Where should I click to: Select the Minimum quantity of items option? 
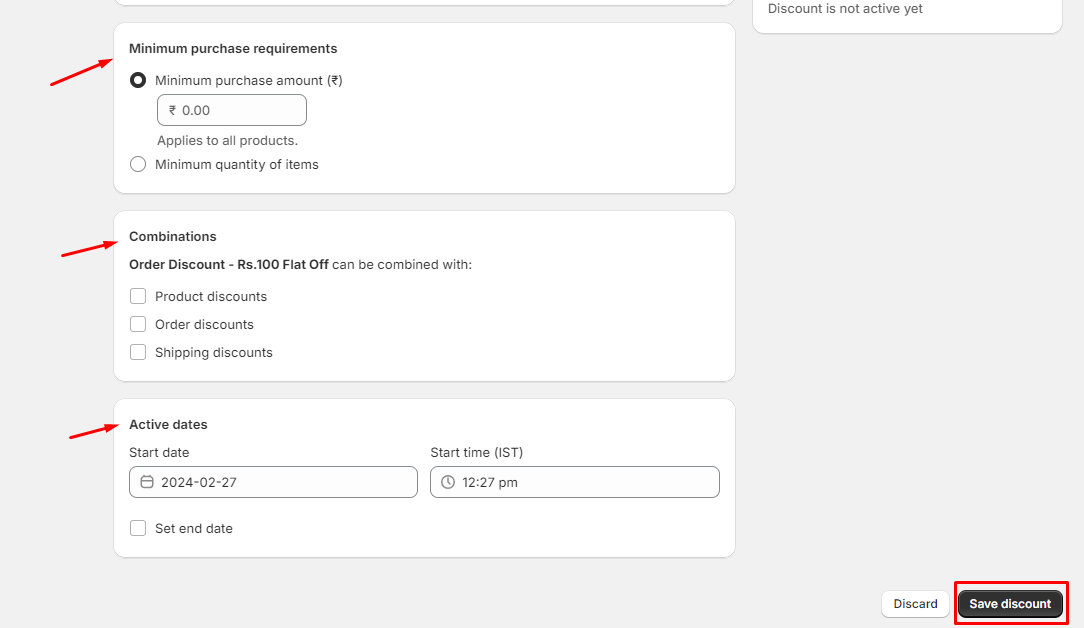(137, 164)
